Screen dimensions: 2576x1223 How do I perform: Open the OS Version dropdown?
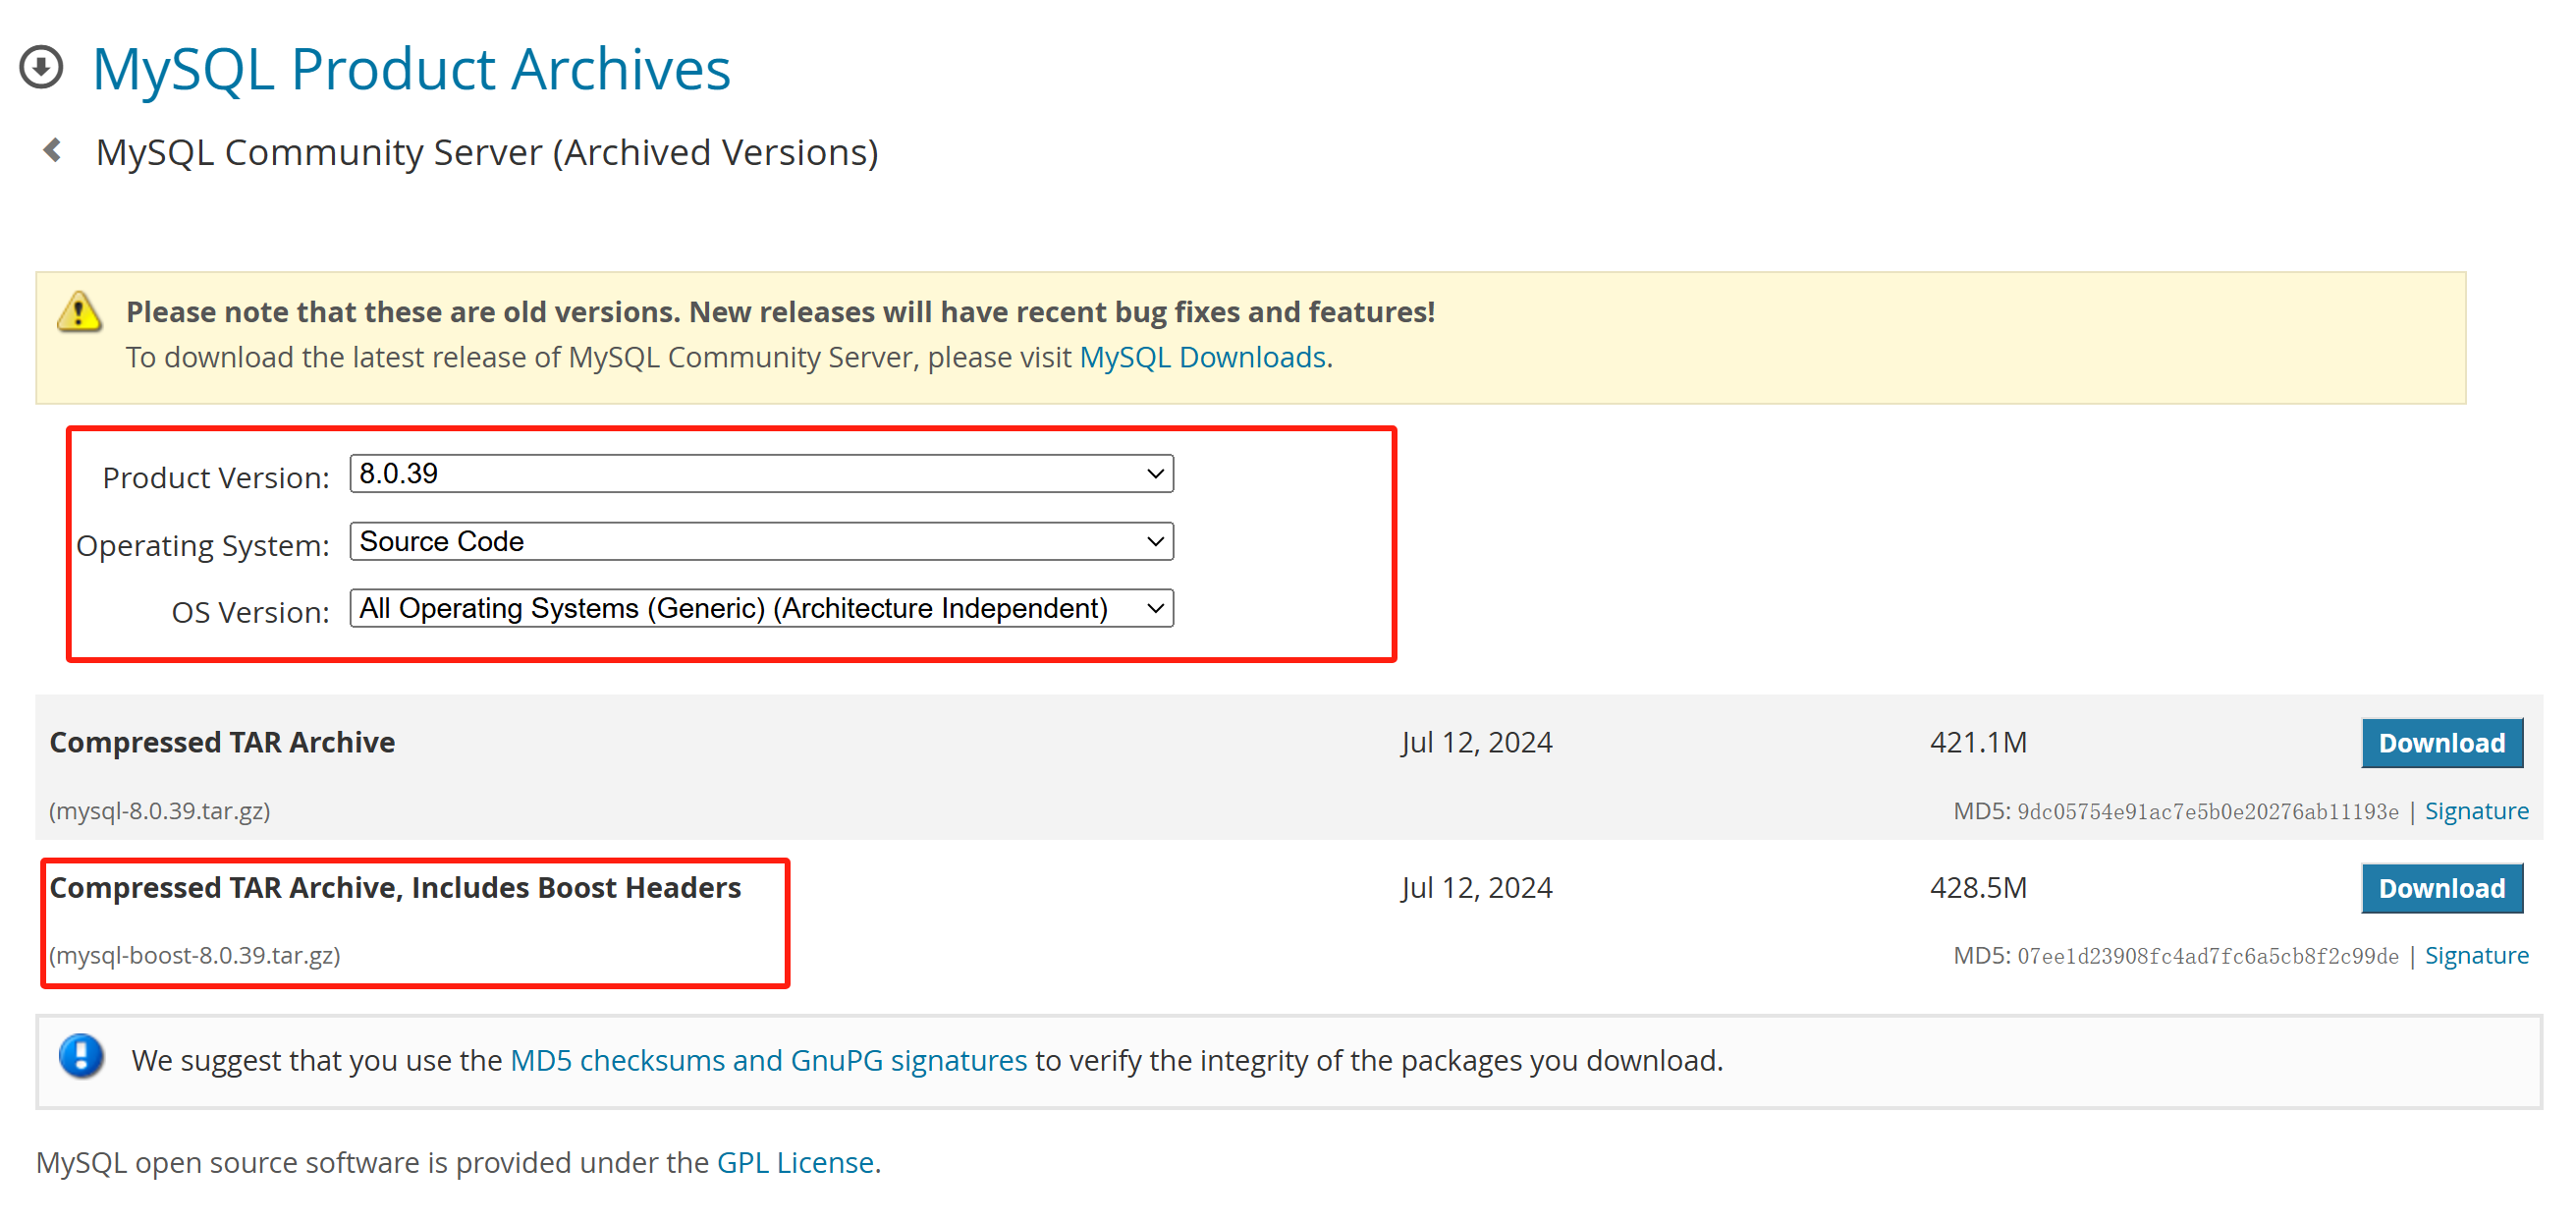tap(761, 609)
